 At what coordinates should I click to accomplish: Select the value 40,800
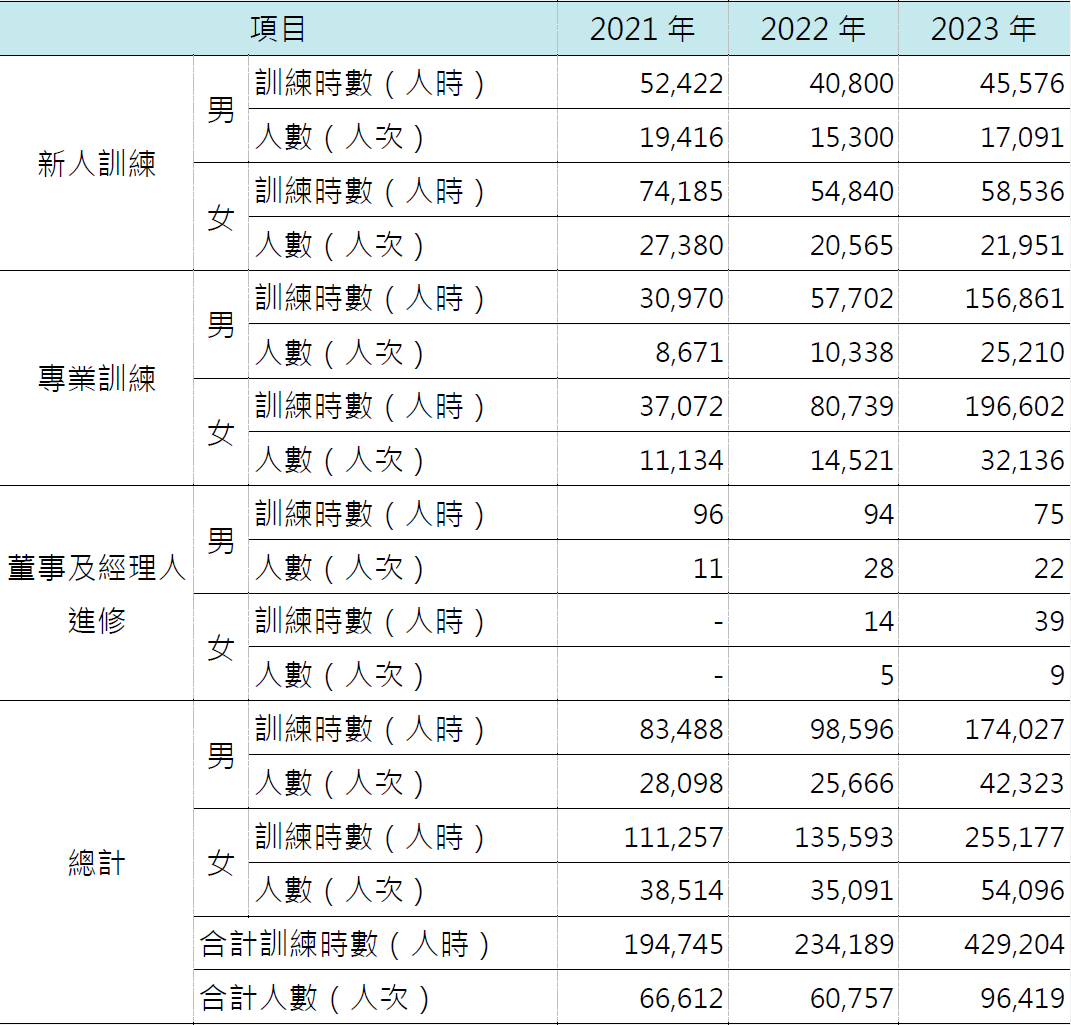[x=851, y=83]
